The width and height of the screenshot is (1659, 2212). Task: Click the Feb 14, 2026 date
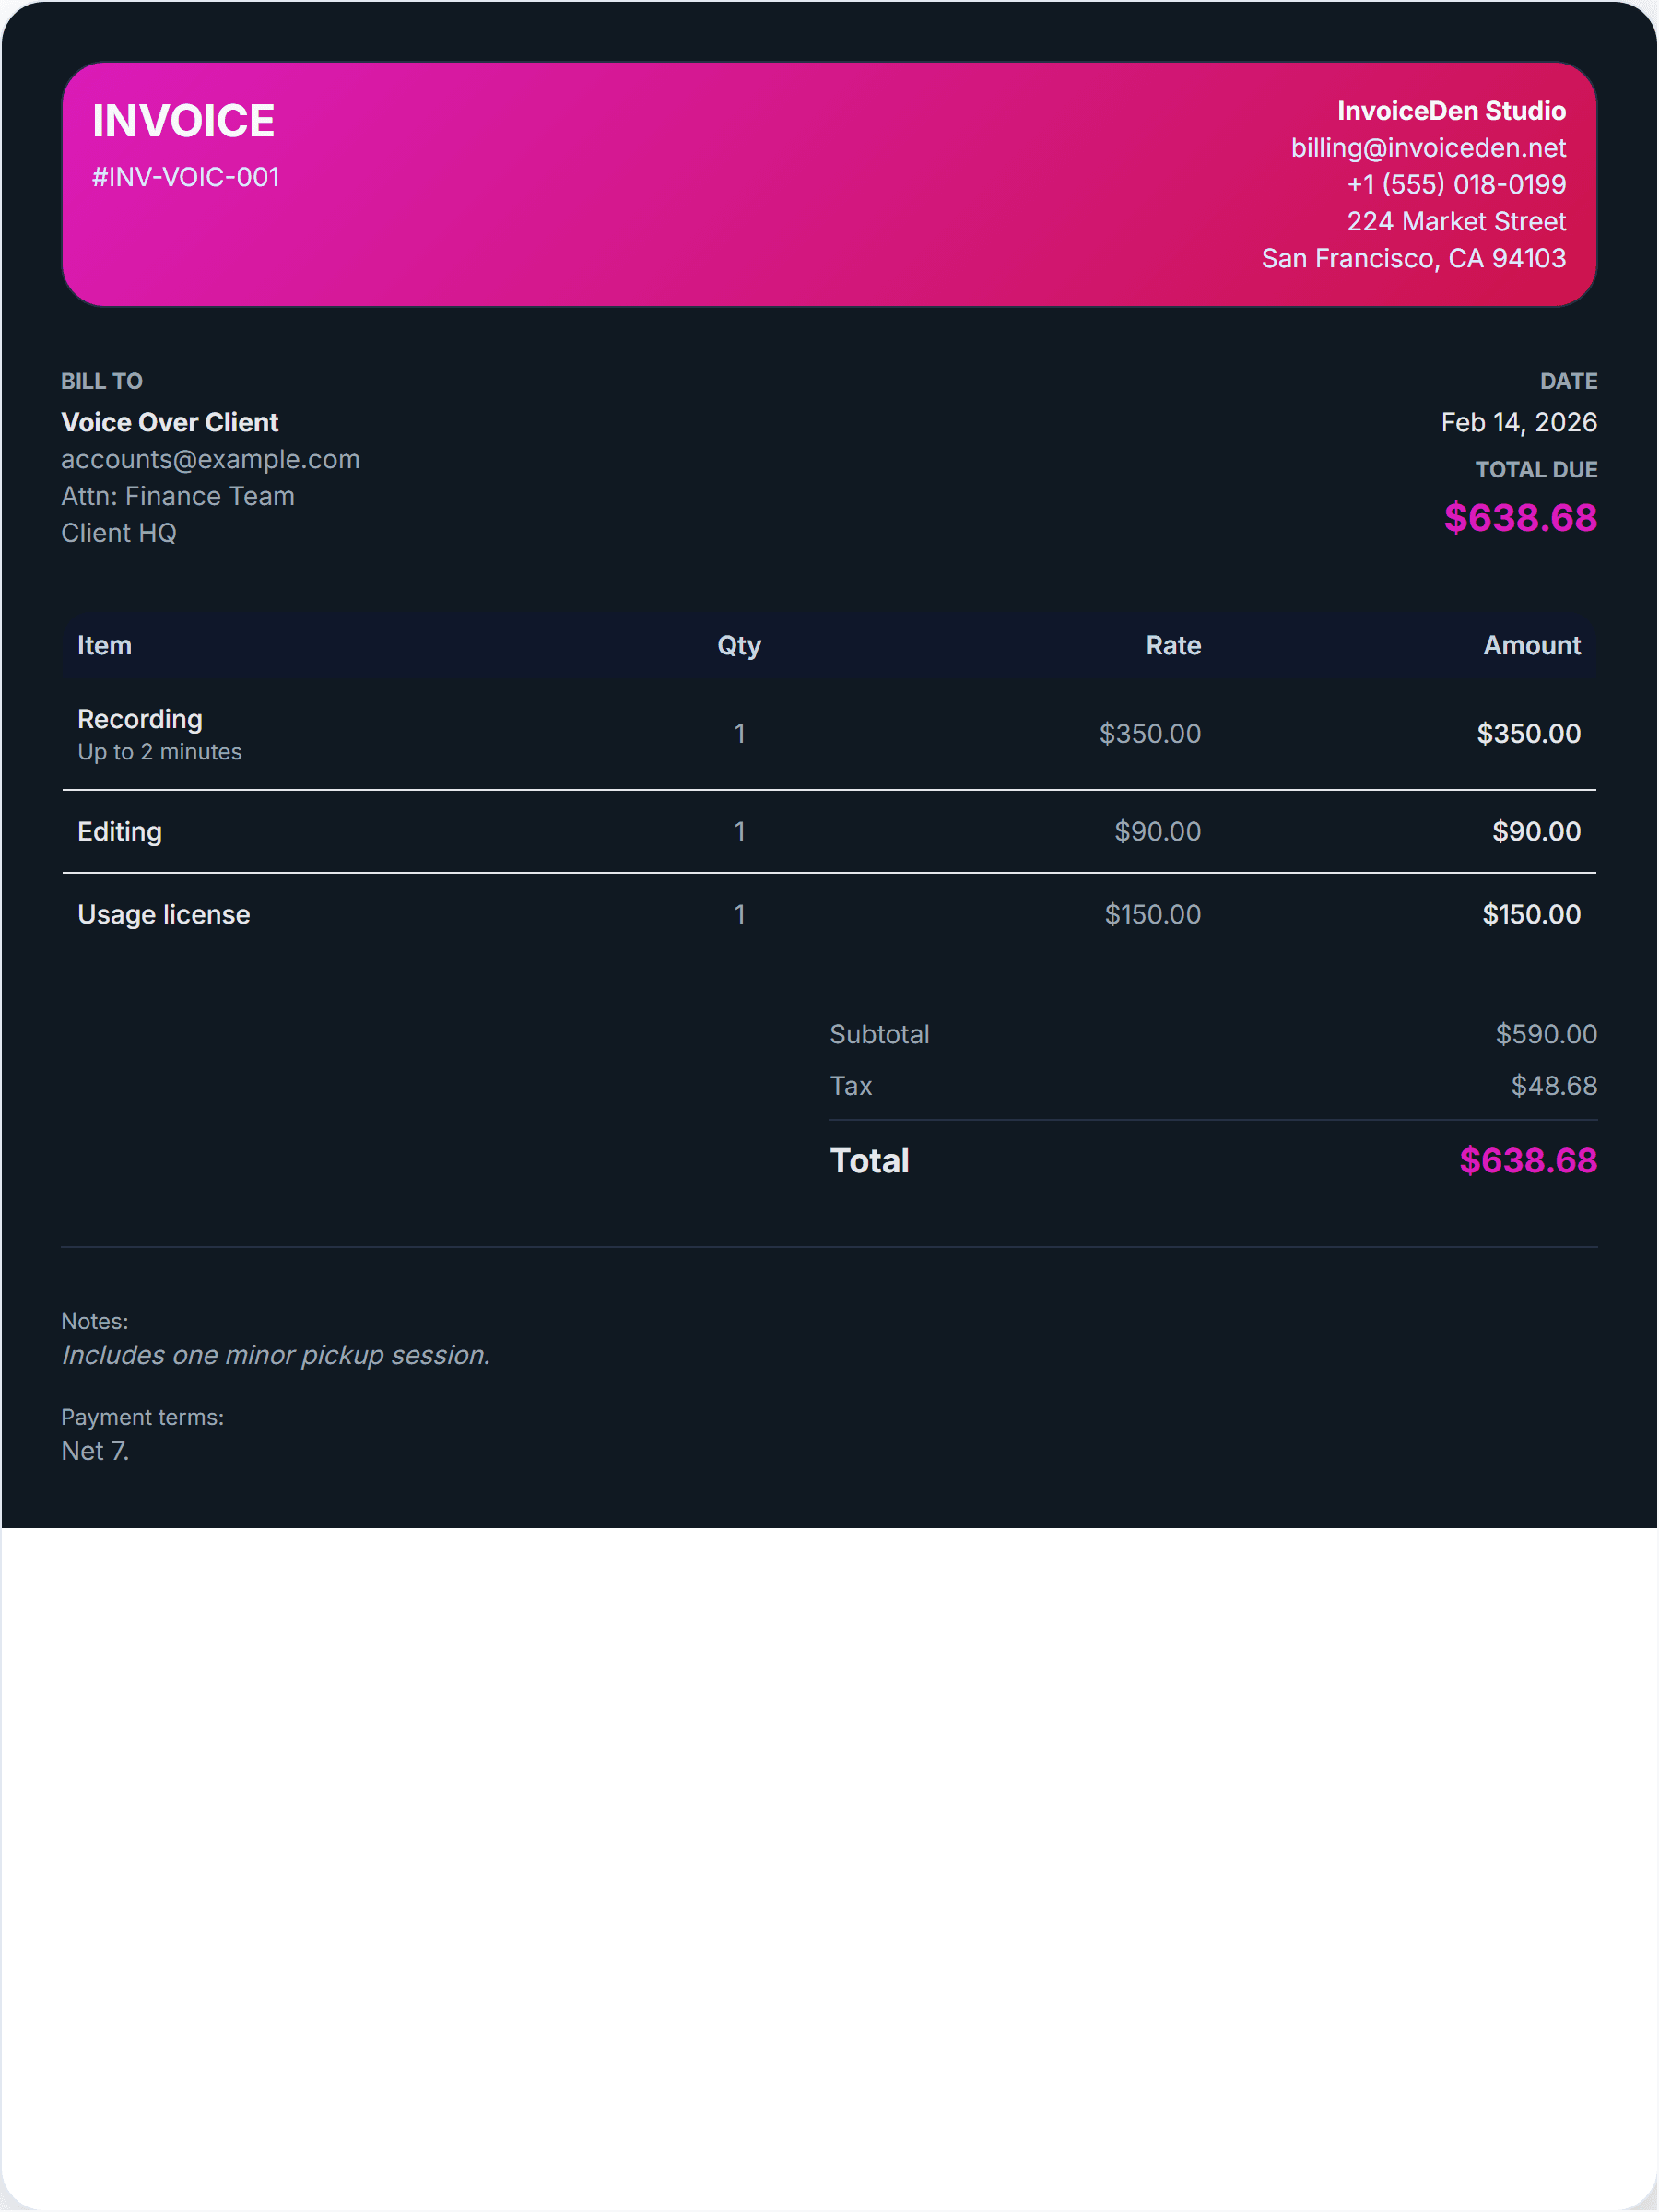tap(1517, 422)
